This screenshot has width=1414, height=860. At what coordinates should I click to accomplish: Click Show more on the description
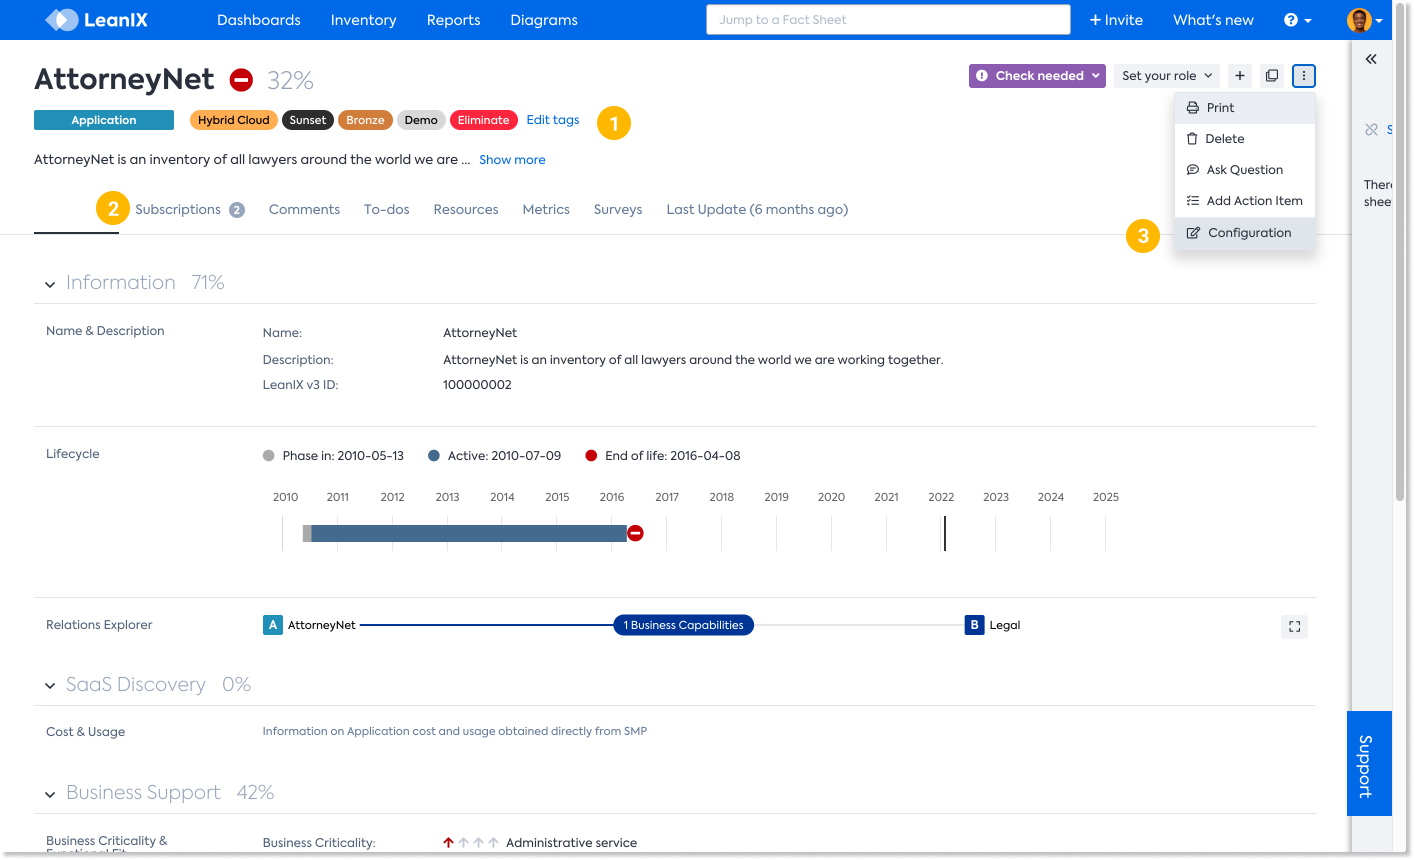[512, 160]
